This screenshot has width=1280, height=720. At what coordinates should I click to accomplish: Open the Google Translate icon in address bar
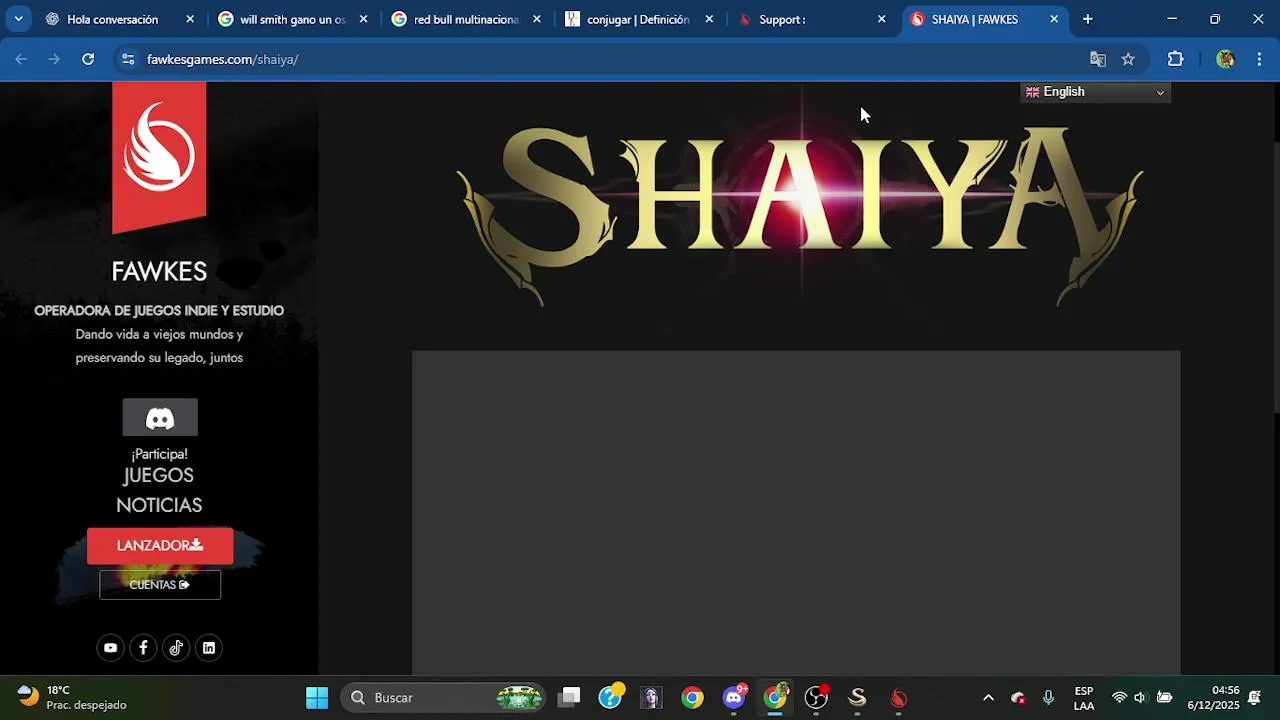1098,59
